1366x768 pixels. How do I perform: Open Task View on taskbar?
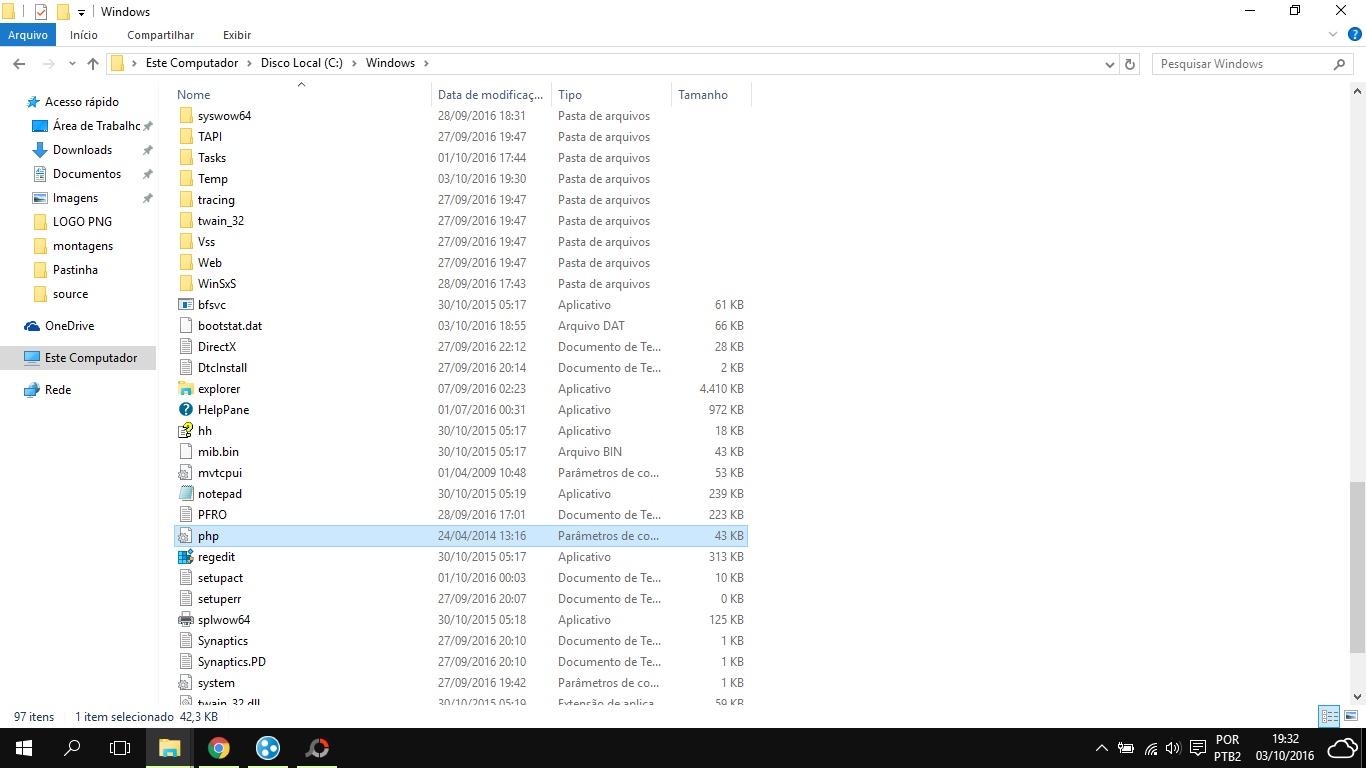(x=120, y=748)
